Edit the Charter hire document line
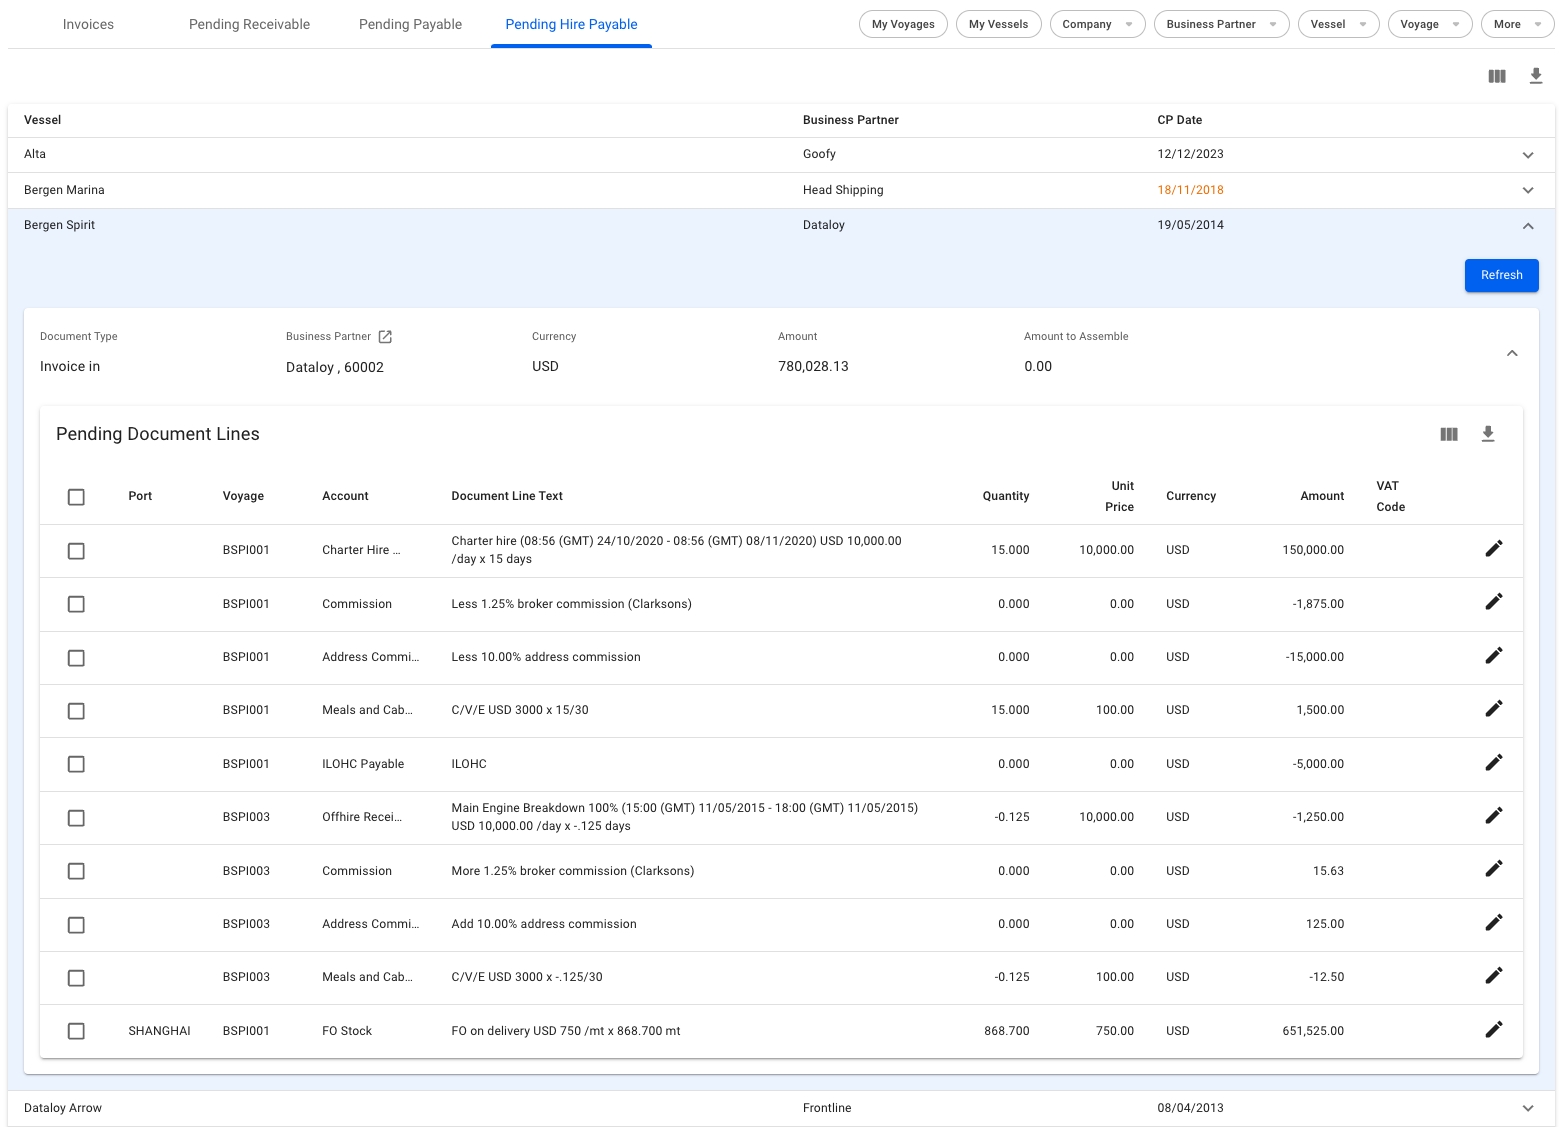The width and height of the screenshot is (1559, 1127). coord(1493,549)
